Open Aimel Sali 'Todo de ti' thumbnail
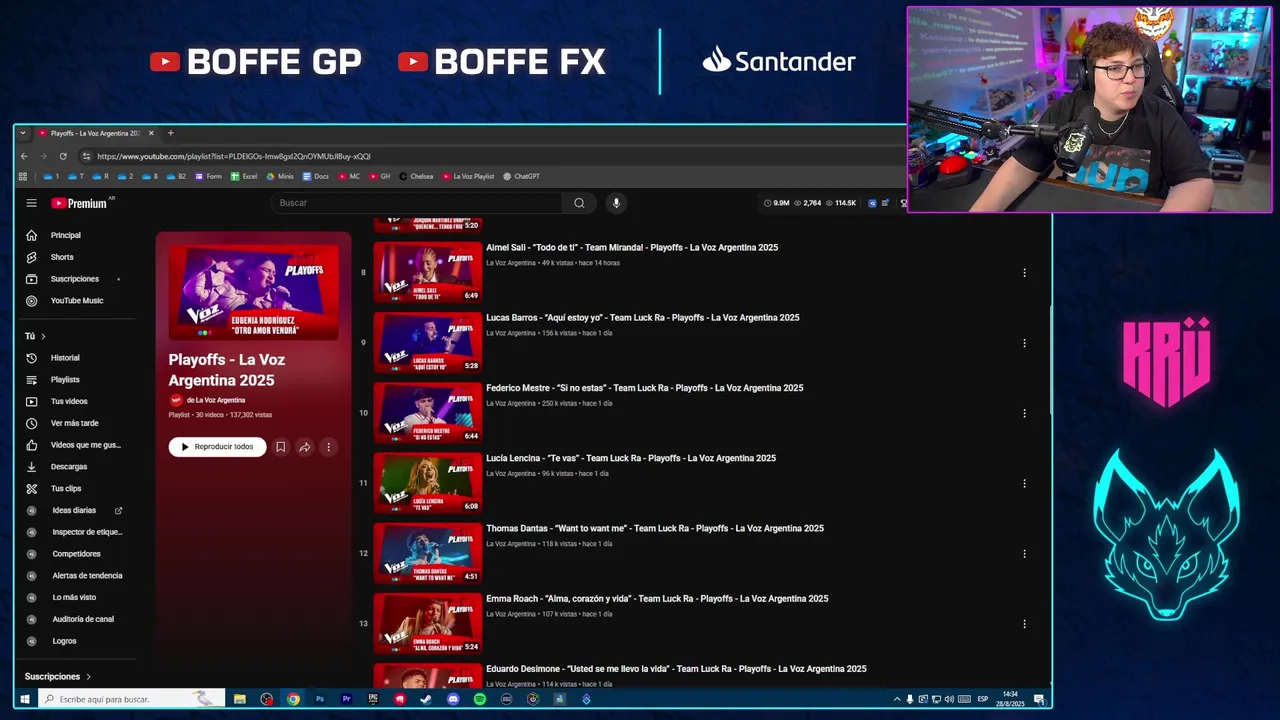The height and width of the screenshot is (720, 1280). (427, 272)
